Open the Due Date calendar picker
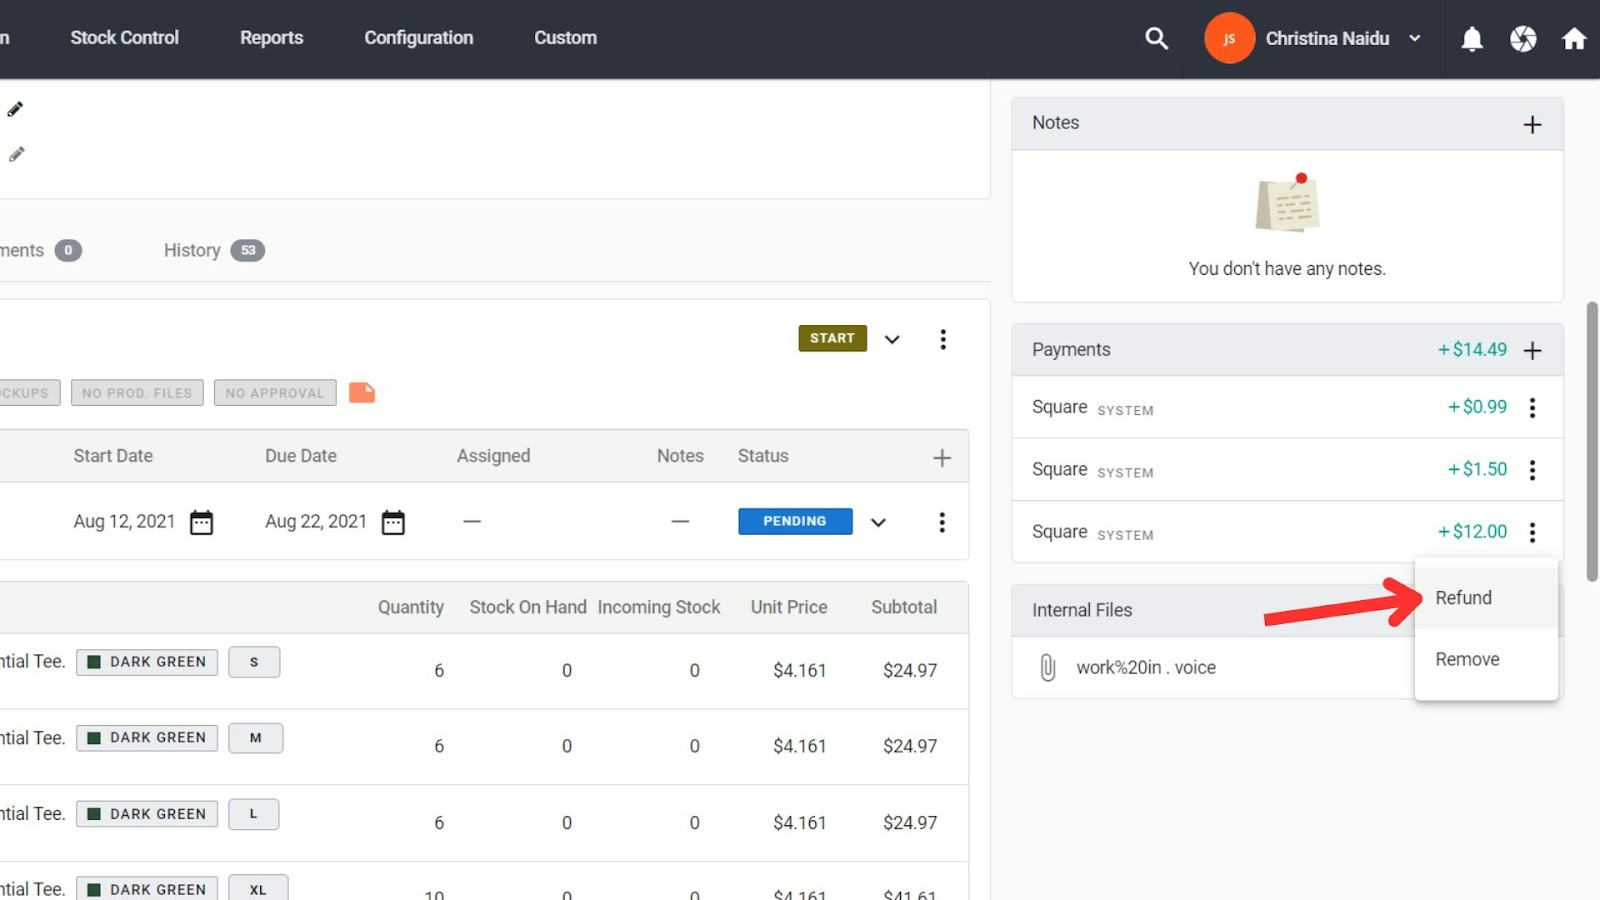The width and height of the screenshot is (1600, 900). pos(393,522)
